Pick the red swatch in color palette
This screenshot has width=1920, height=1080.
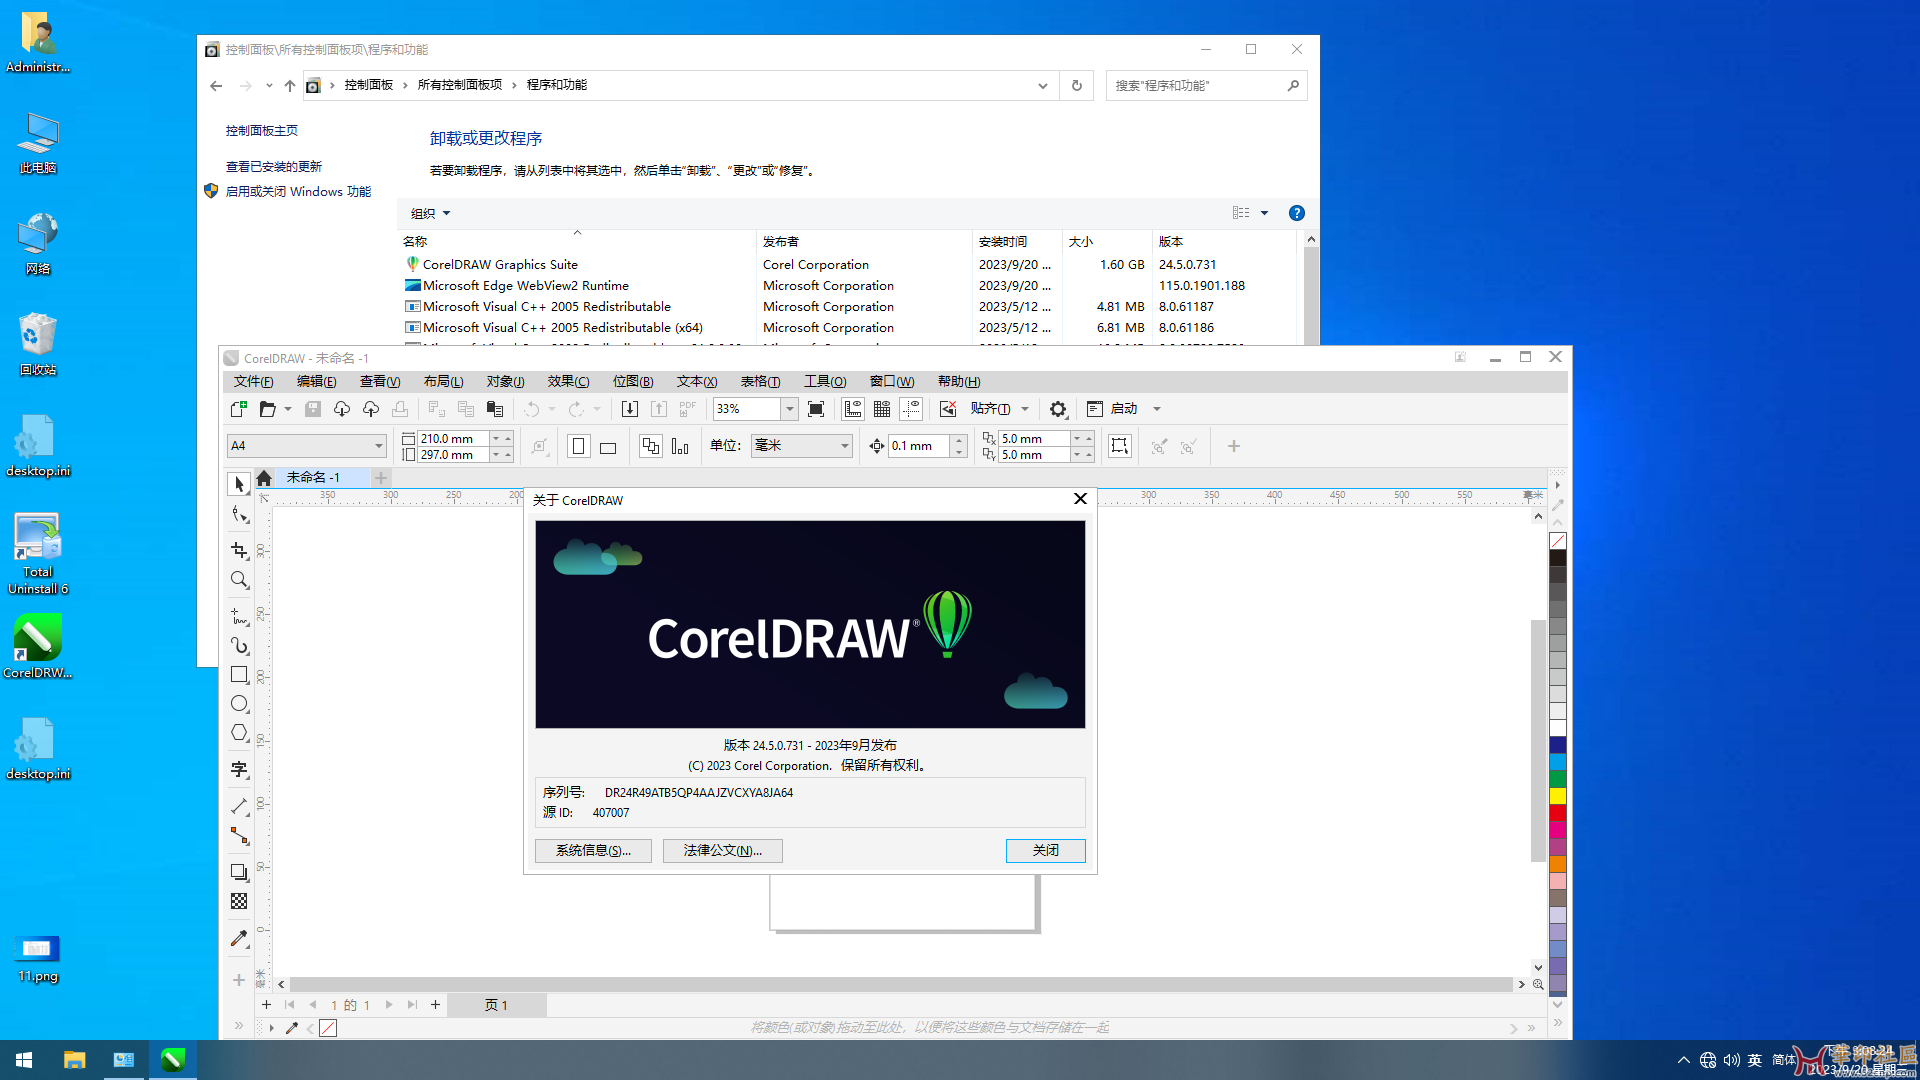(1558, 813)
